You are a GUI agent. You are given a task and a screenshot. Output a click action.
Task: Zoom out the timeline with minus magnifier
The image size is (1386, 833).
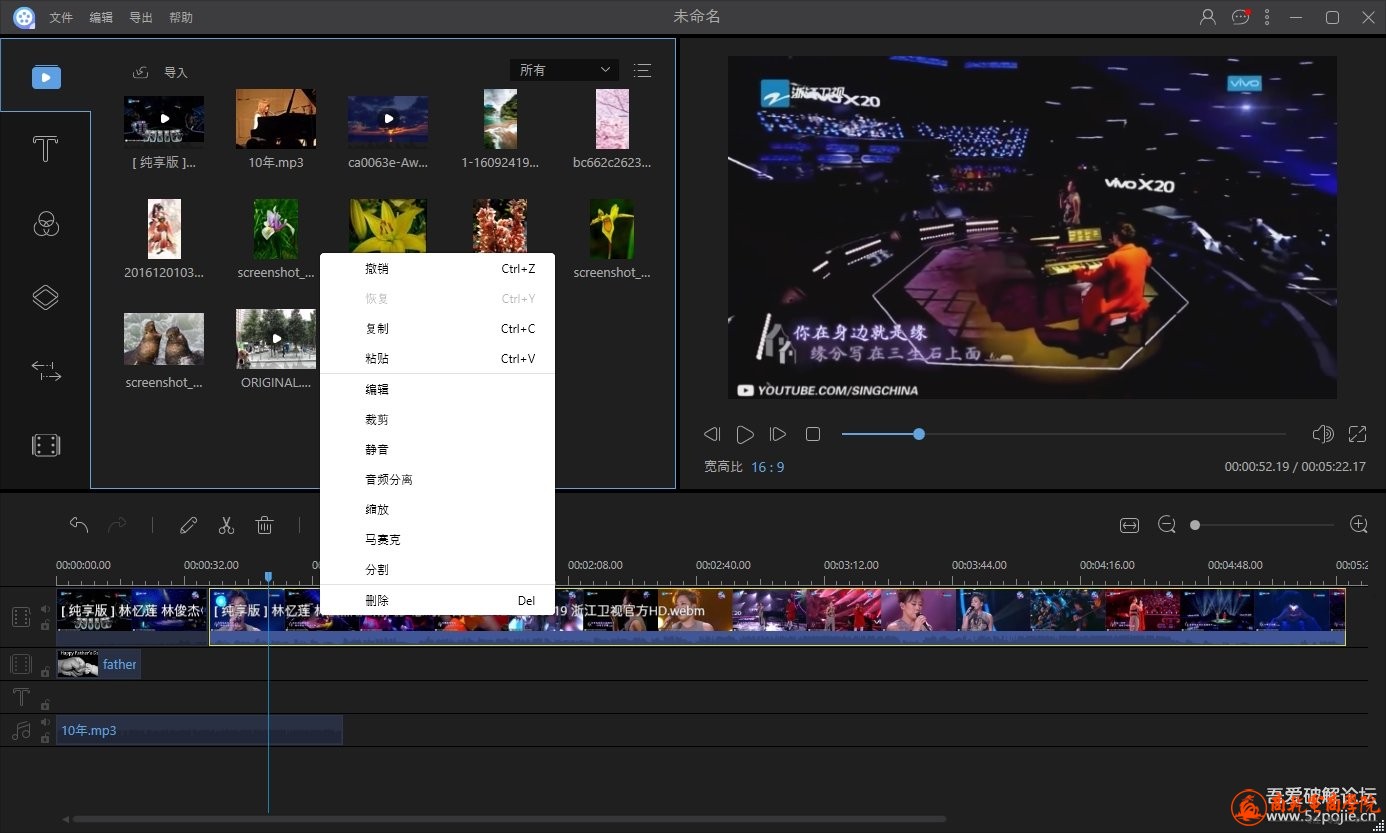pyautogui.click(x=1166, y=525)
